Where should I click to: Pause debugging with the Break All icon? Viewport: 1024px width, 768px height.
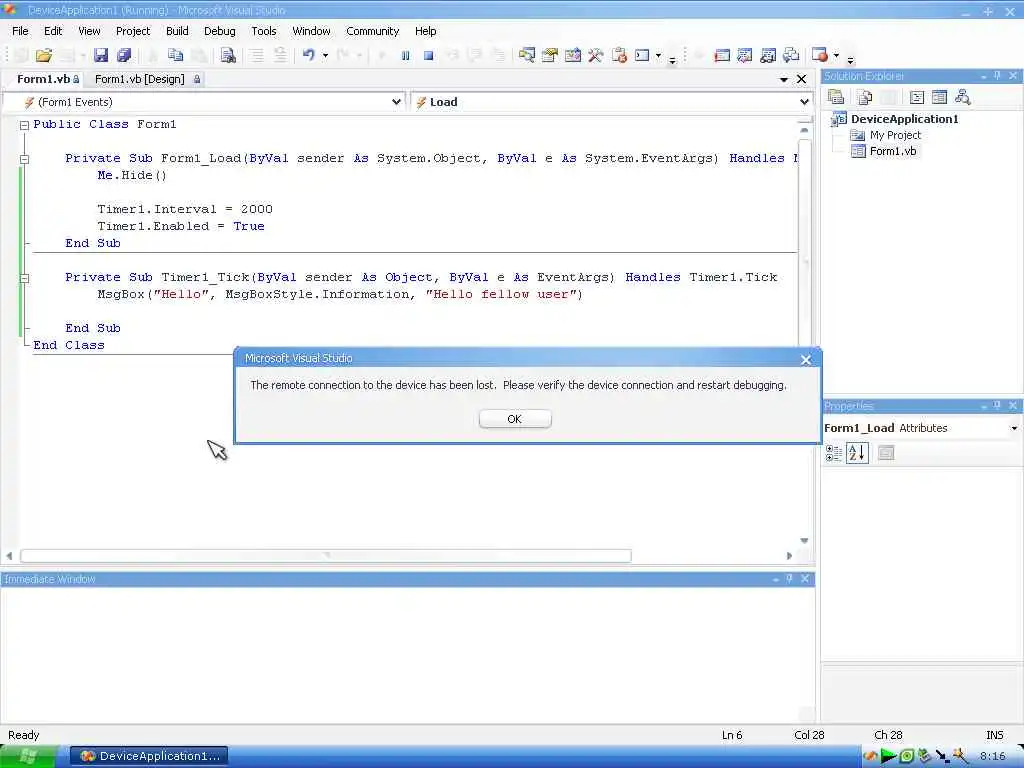(x=406, y=56)
